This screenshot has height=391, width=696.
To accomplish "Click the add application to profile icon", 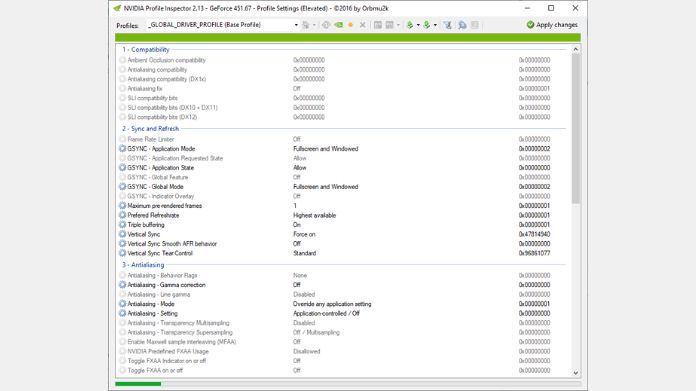I will pyautogui.click(x=378, y=25).
